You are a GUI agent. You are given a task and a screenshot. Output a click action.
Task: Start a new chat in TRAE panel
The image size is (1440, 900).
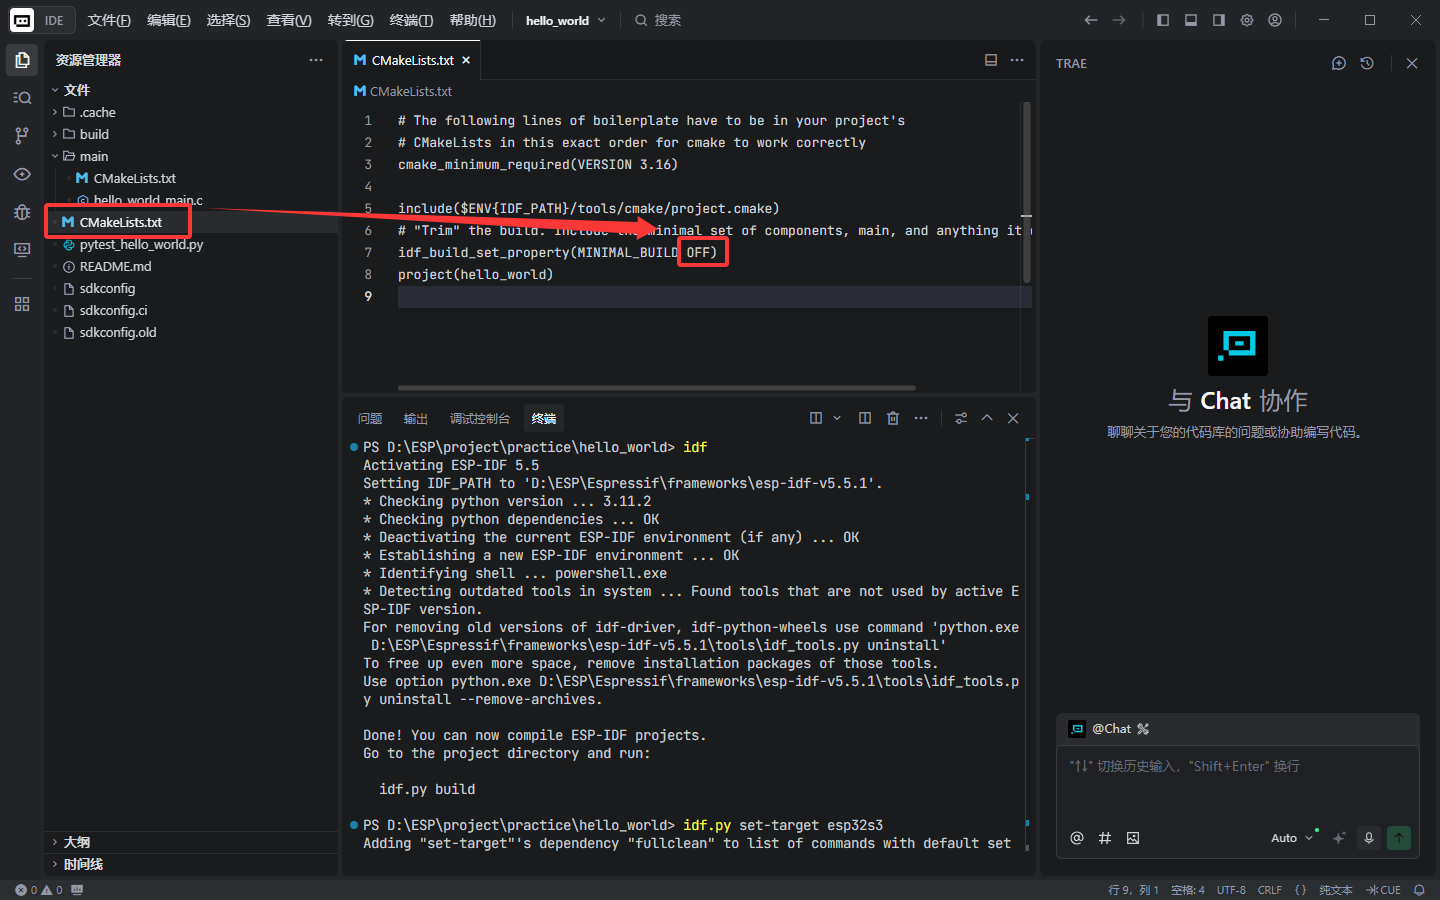(x=1339, y=63)
